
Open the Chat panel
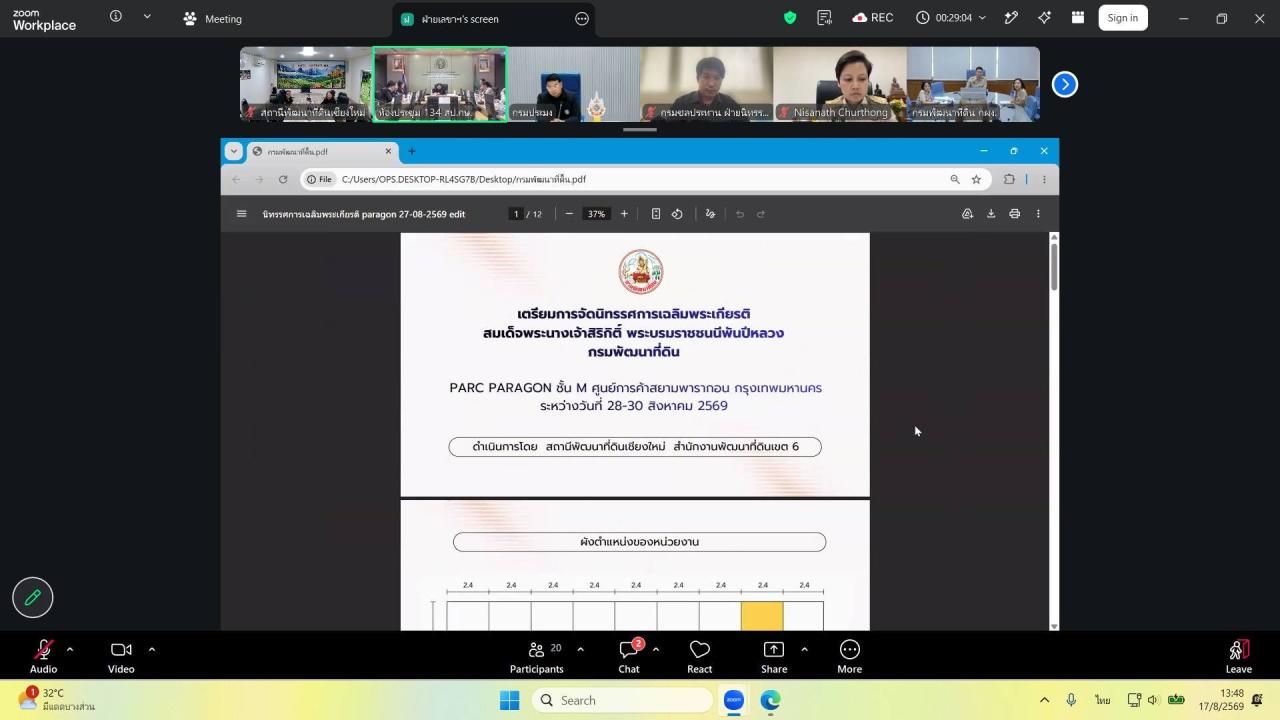pos(629,656)
